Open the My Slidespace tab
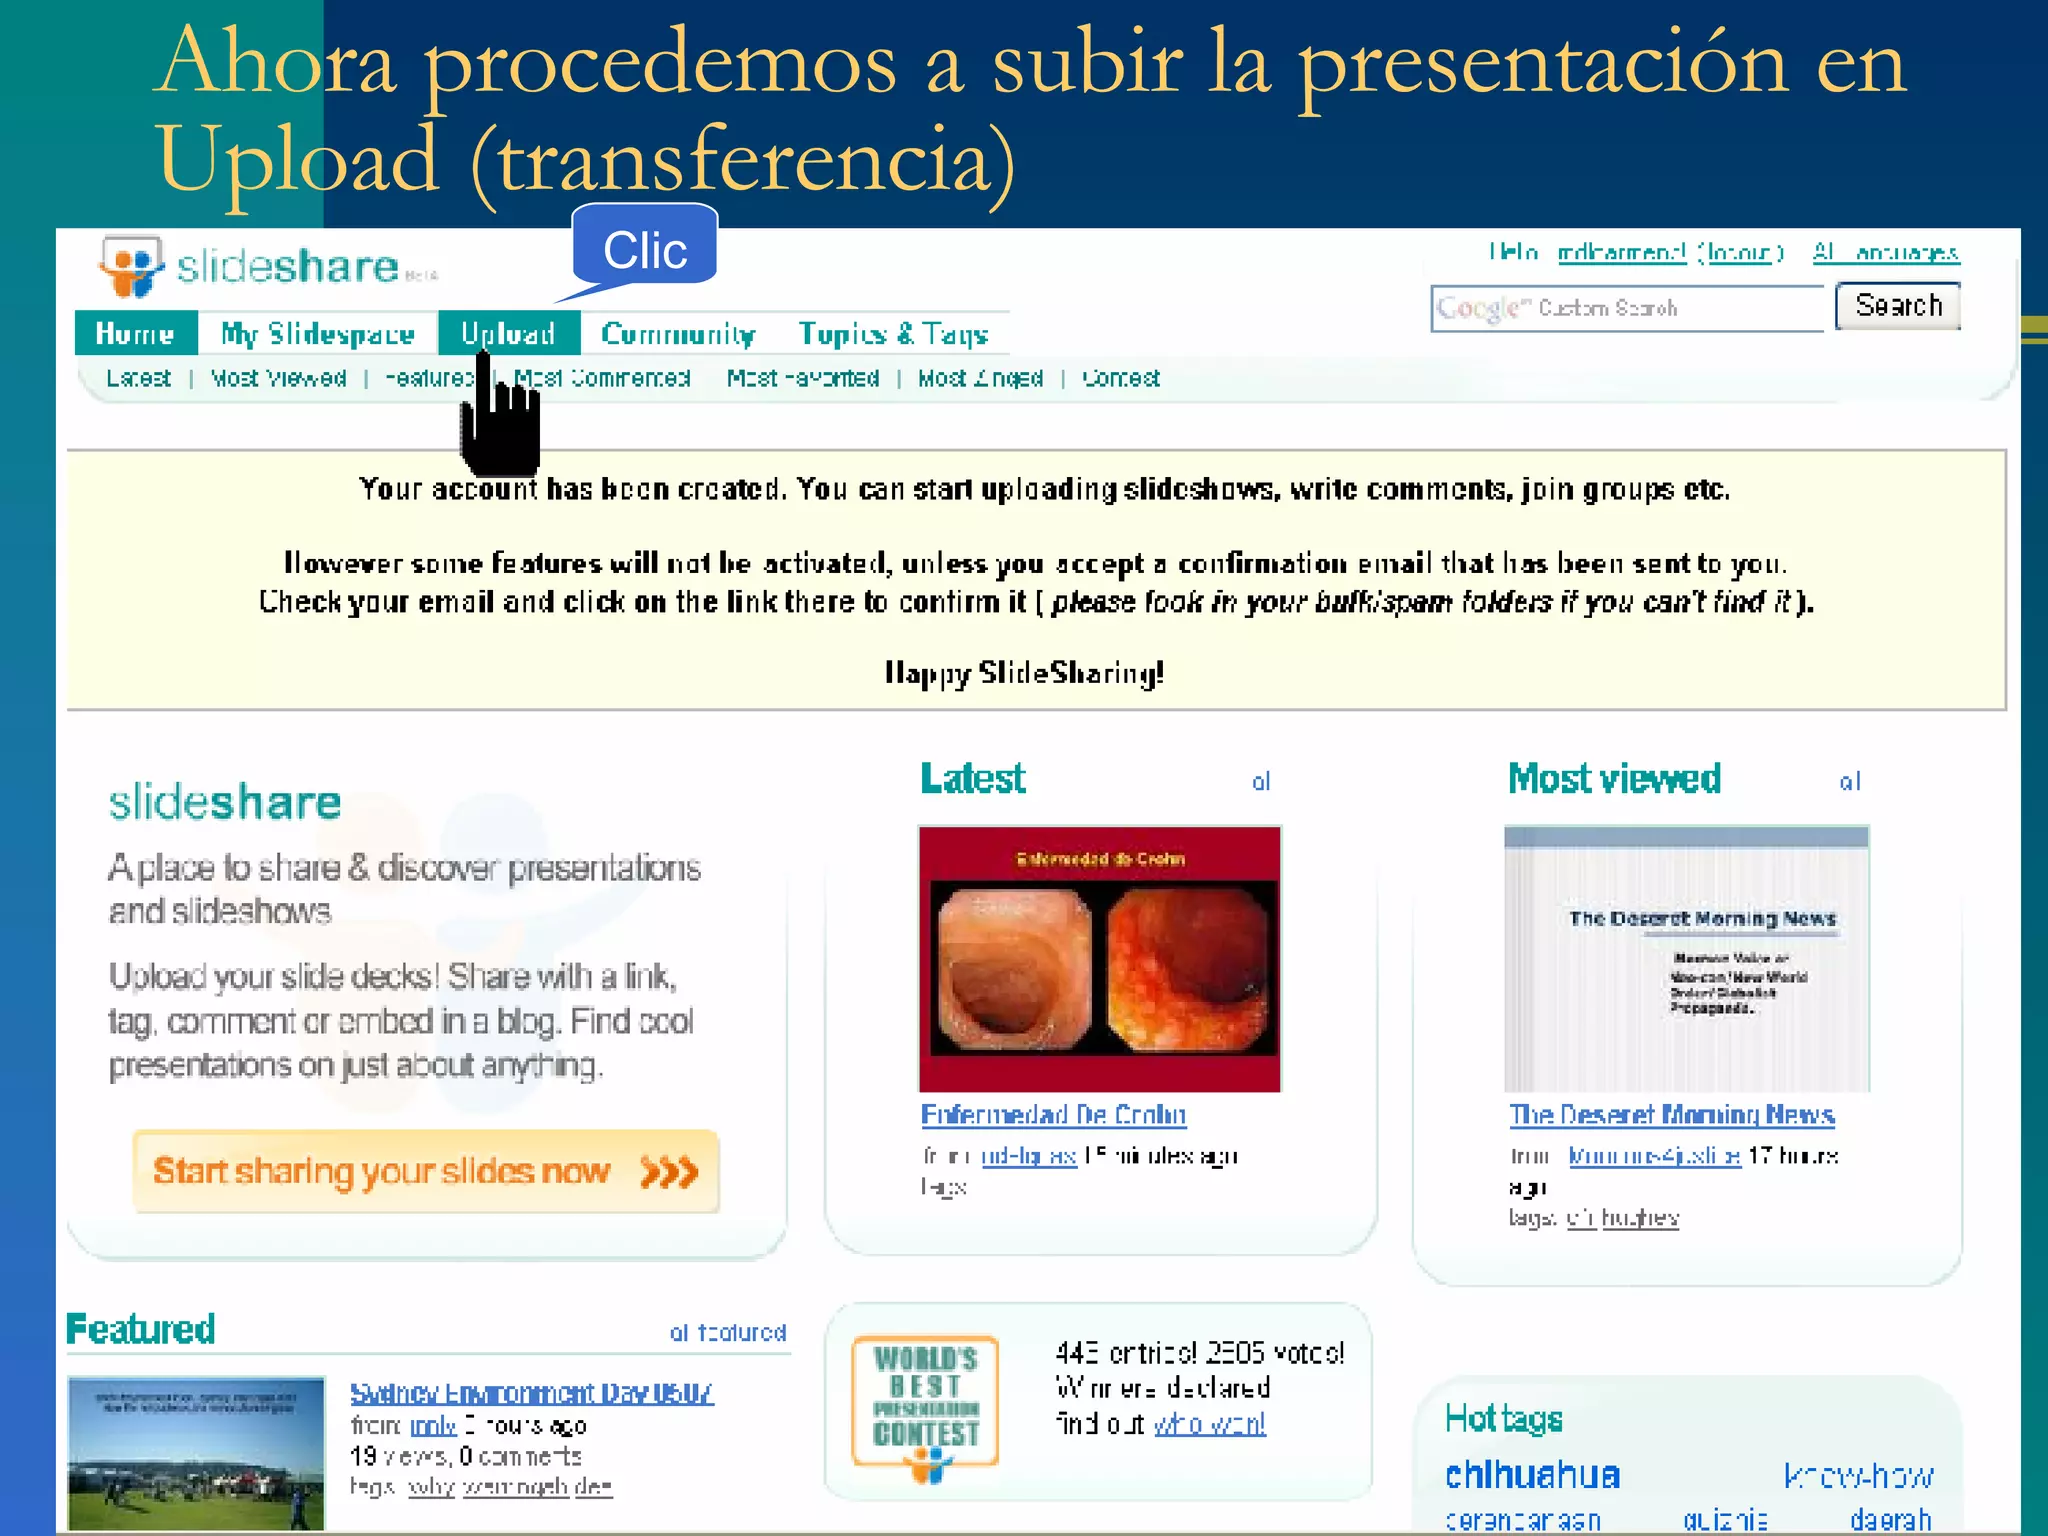This screenshot has width=2048, height=1536. [x=318, y=333]
